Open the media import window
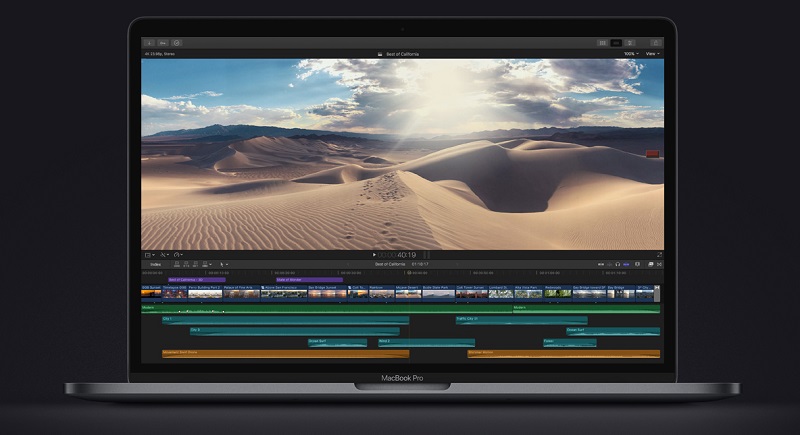This screenshot has width=800, height=435. coord(149,43)
